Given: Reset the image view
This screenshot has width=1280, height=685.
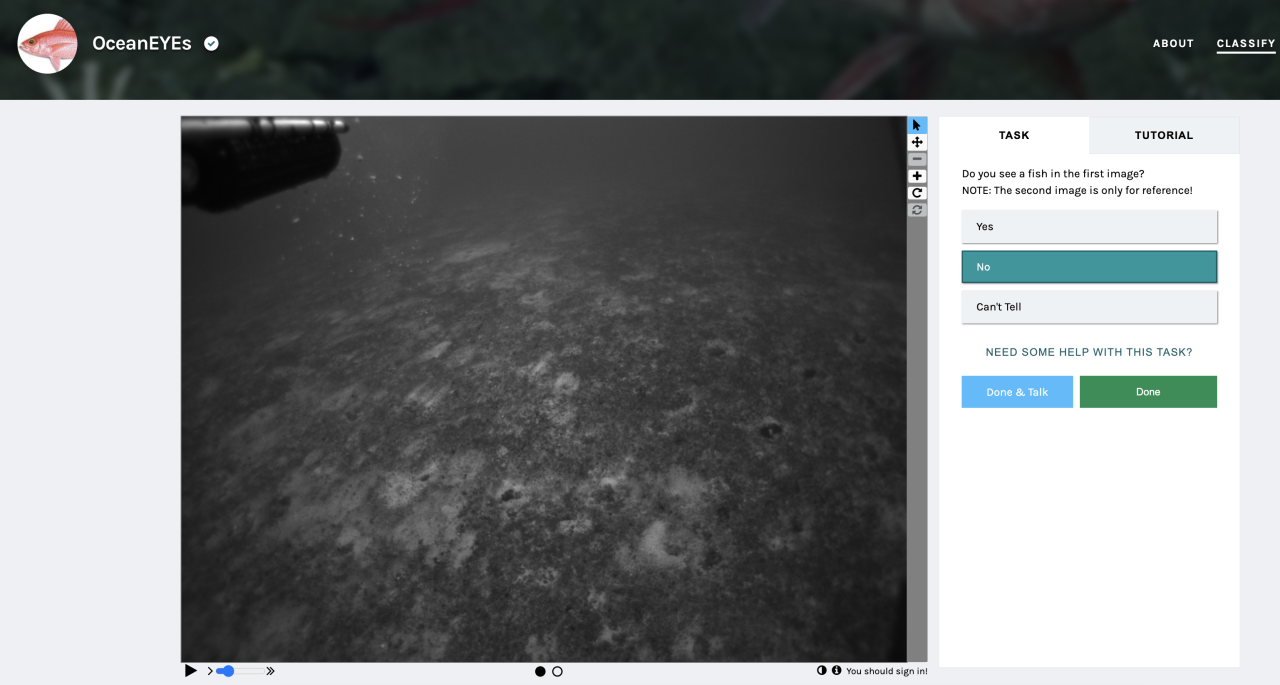Looking at the screenshot, I should [x=917, y=210].
